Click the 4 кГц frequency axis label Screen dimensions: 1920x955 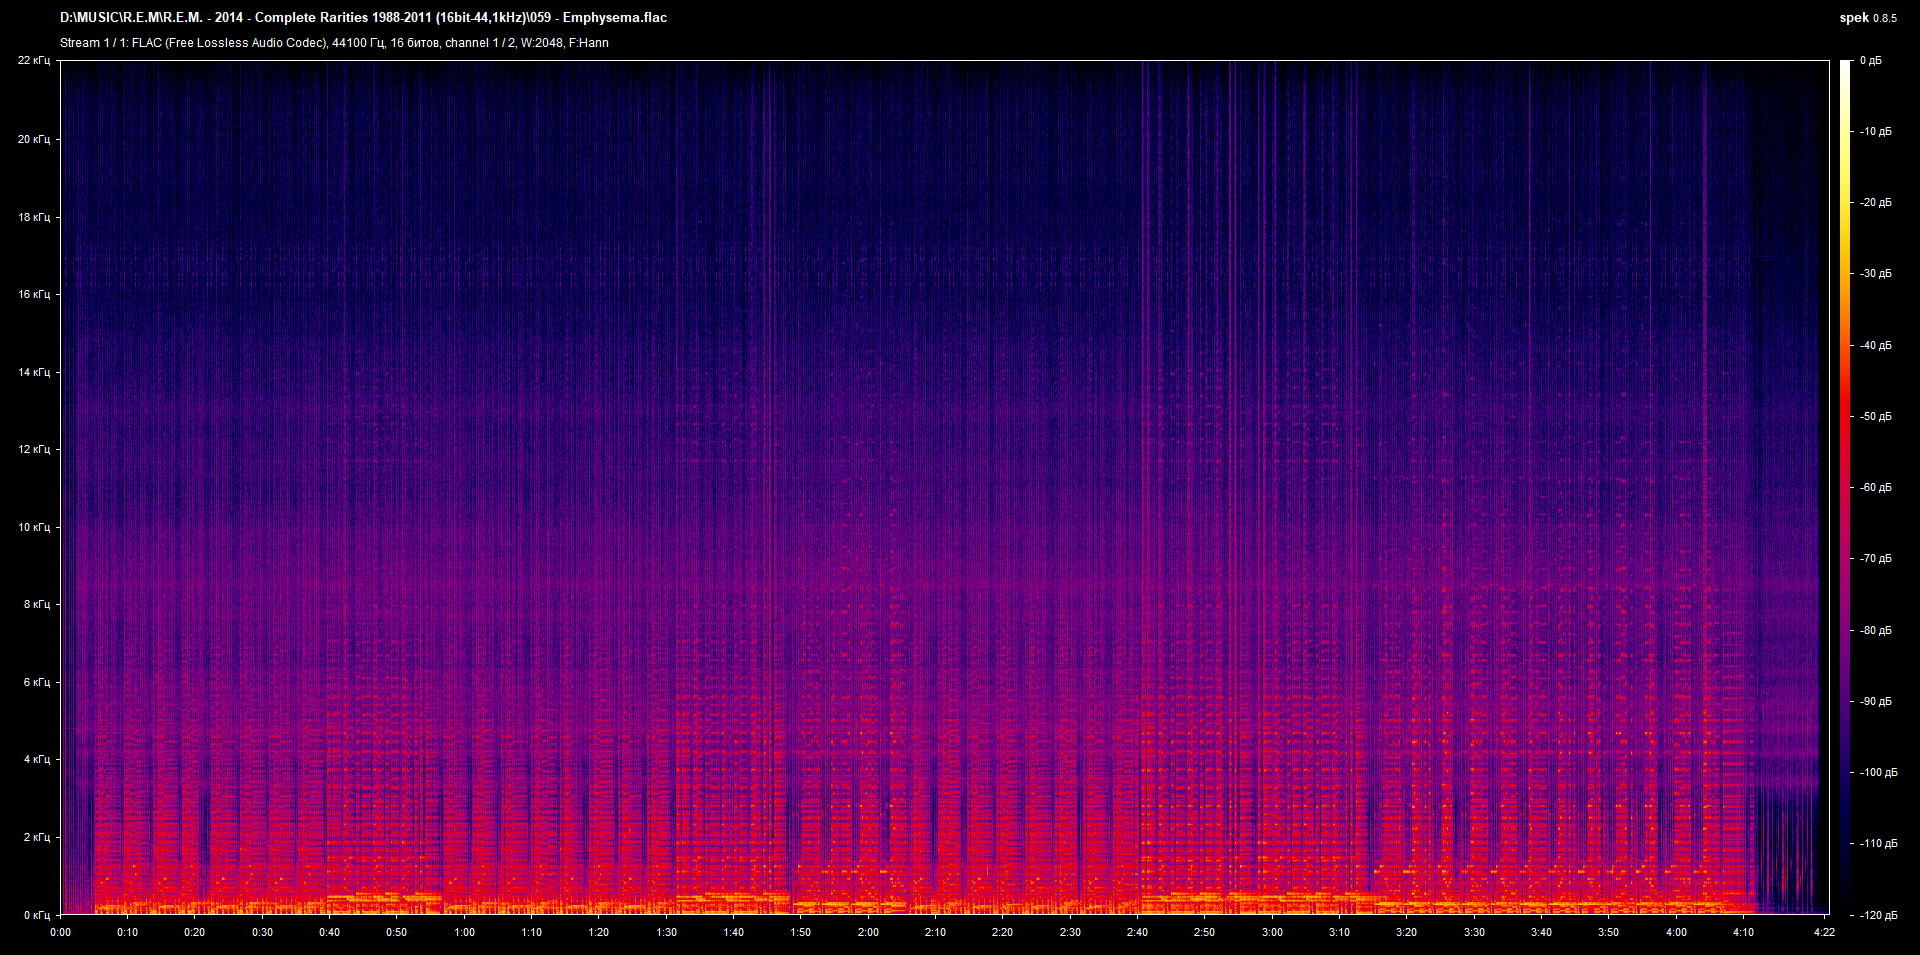[x=36, y=760]
